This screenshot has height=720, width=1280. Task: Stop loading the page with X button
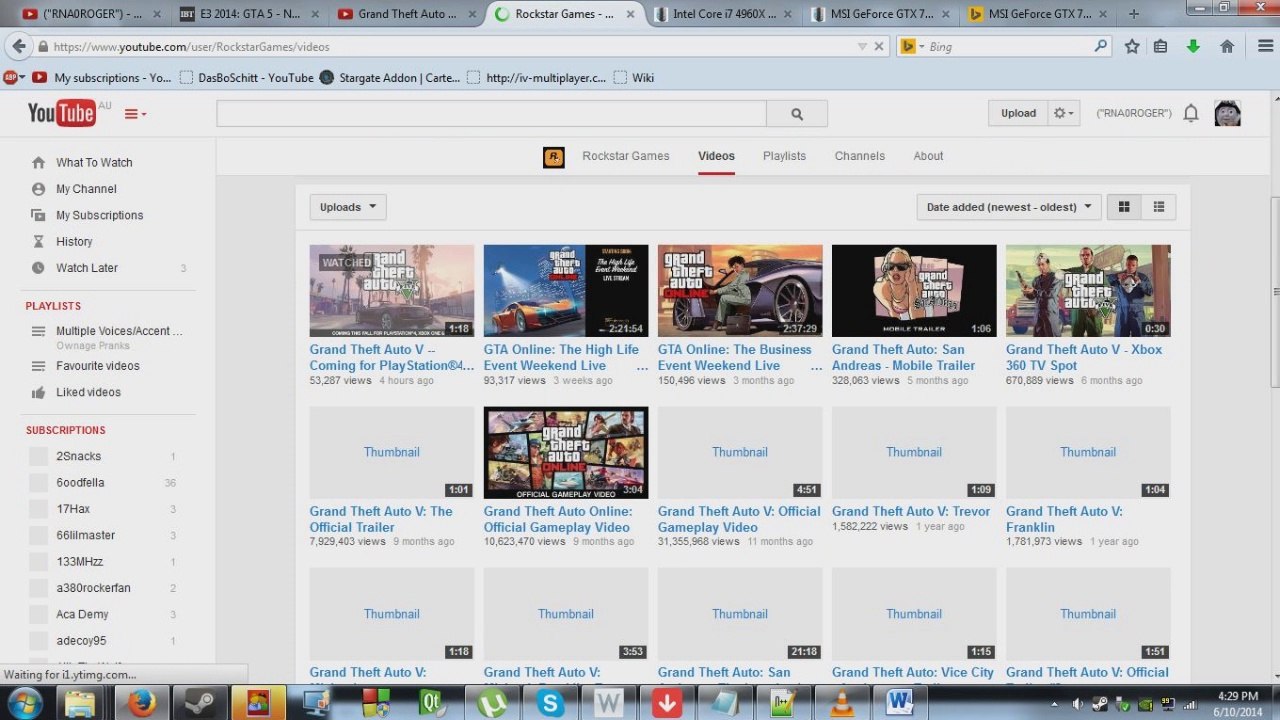(879, 46)
